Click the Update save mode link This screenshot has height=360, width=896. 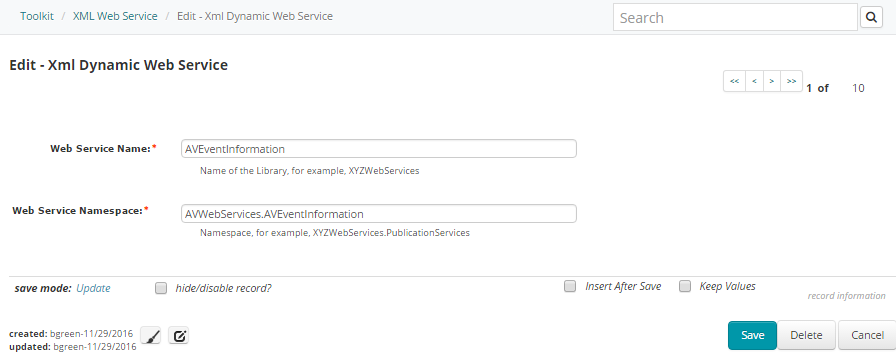(x=93, y=288)
